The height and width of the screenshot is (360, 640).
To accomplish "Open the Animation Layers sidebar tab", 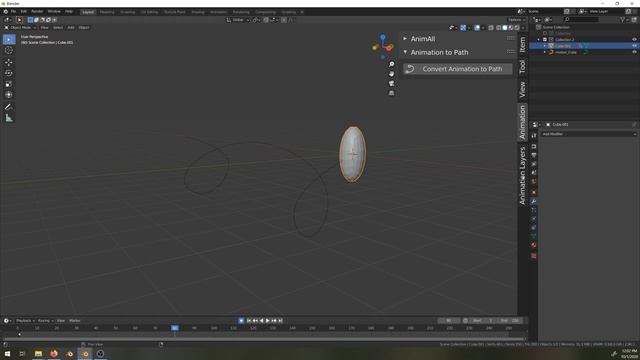I will click(x=522, y=176).
